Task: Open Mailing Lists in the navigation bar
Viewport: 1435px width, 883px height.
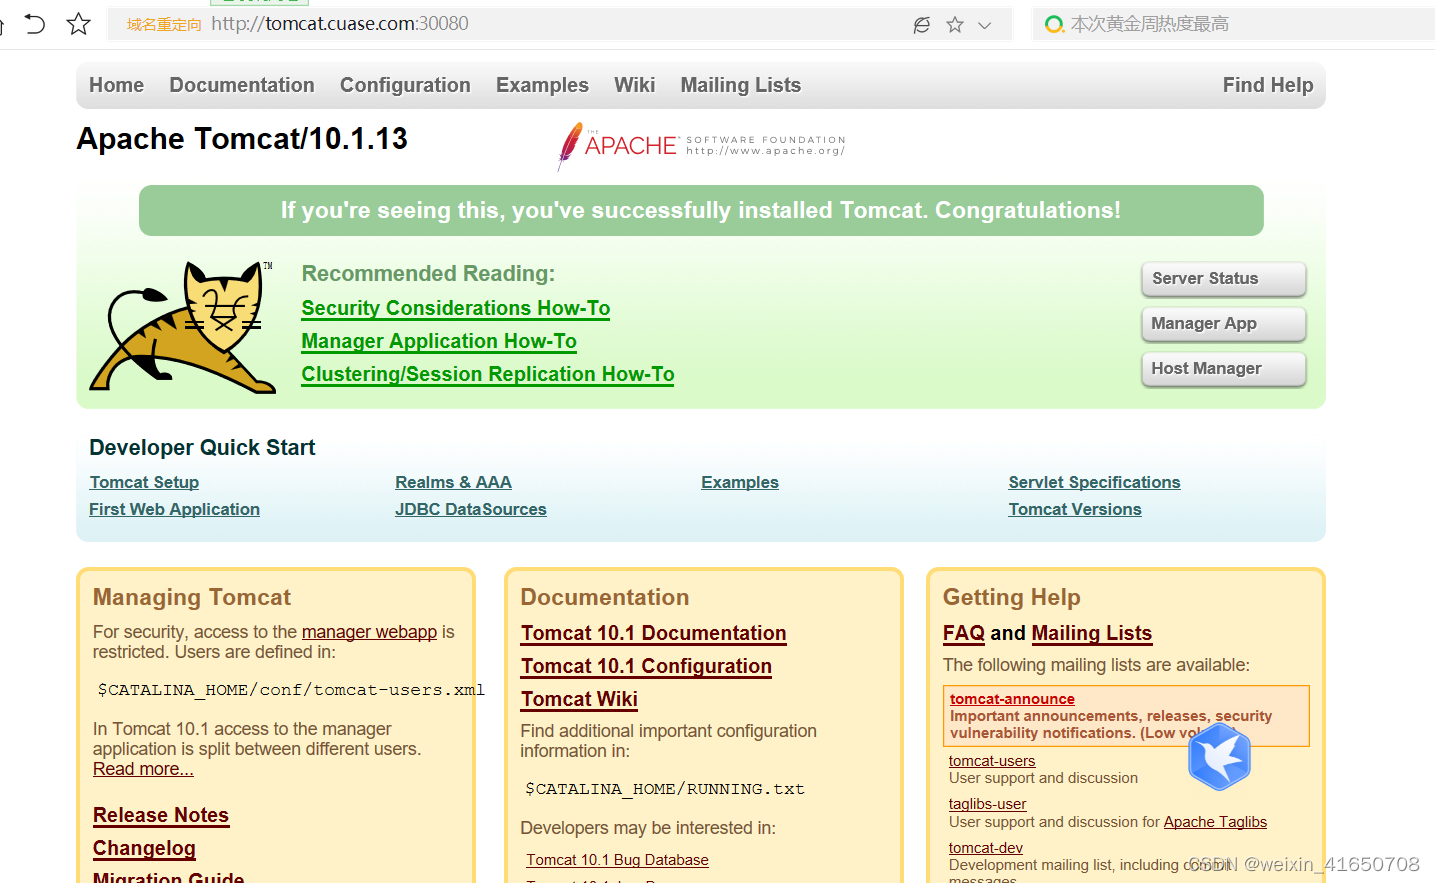Action: [x=741, y=86]
